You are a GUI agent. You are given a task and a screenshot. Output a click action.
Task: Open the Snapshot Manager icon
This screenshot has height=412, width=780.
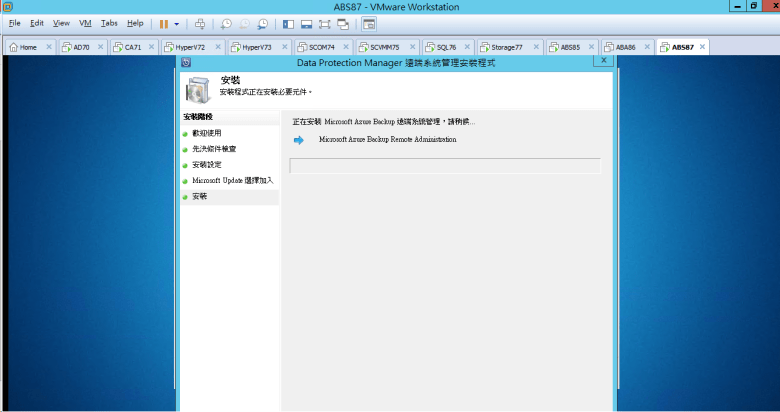tap(262, 23)
